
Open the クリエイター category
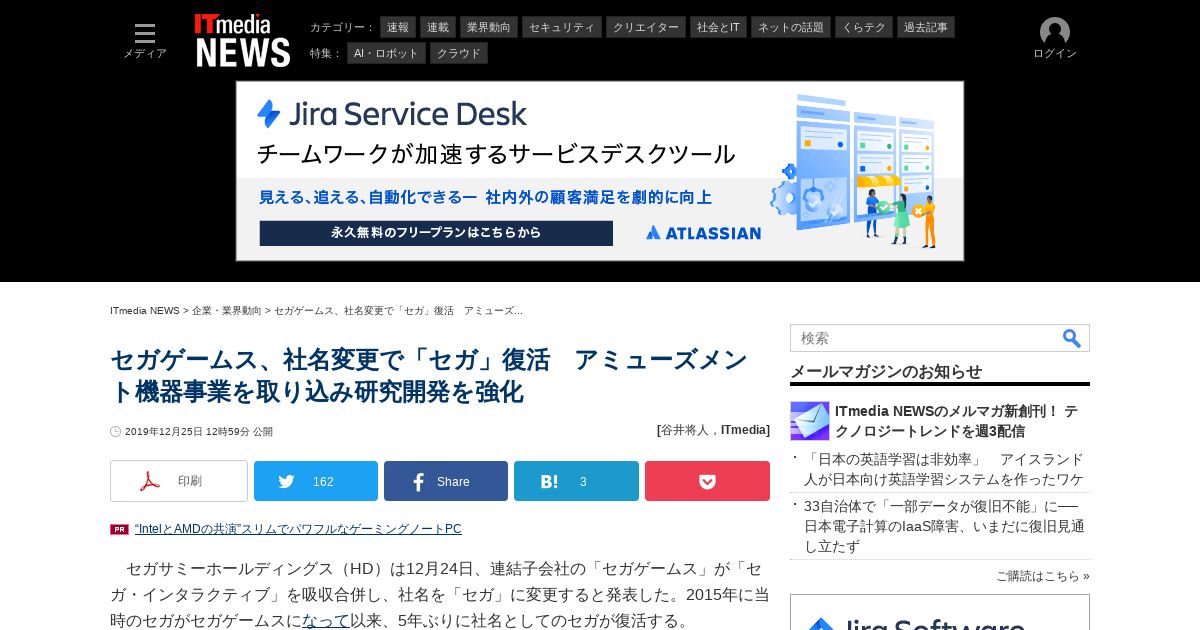(x=646, y=27)
